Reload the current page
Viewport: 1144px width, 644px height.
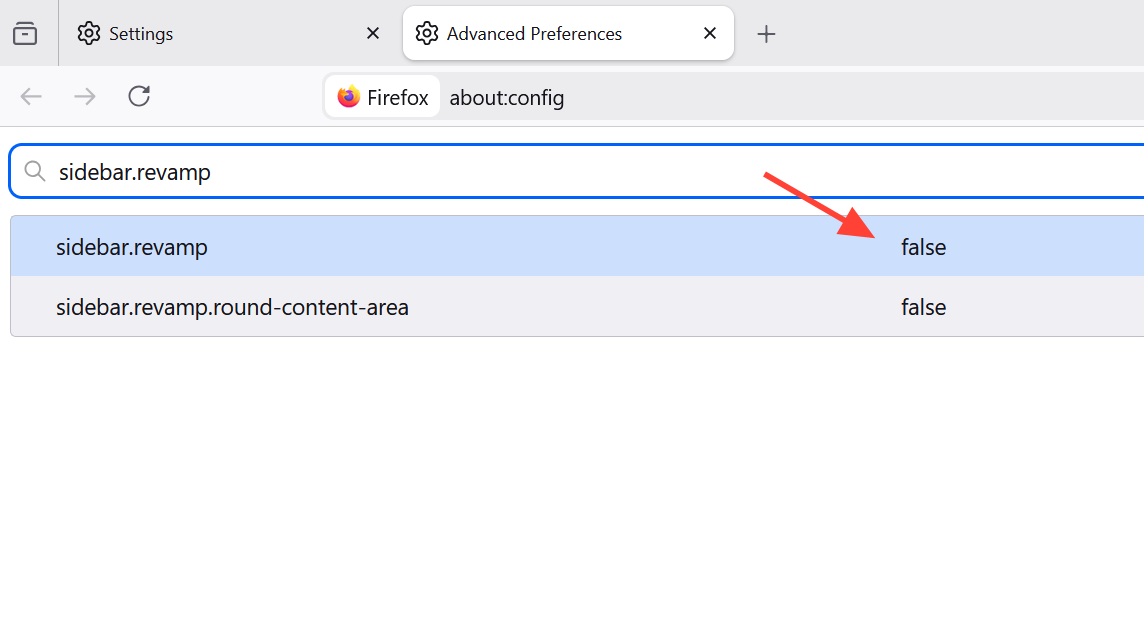[139, 97]
